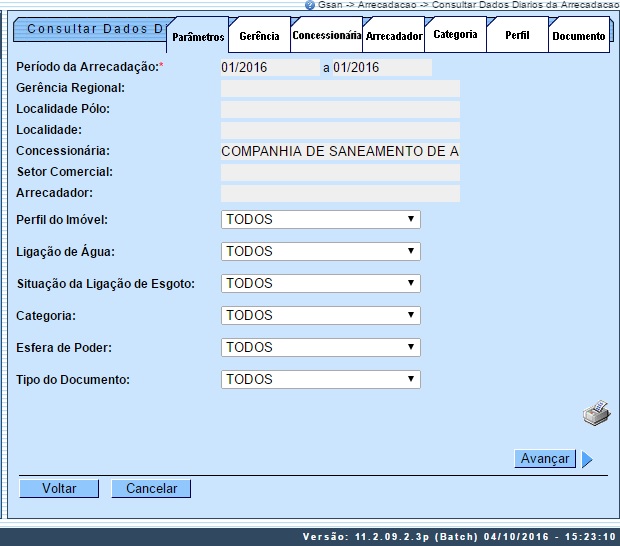The image size is (620, 546).
Task: Go to the Categoria tab
Action: tap(455, 34)
